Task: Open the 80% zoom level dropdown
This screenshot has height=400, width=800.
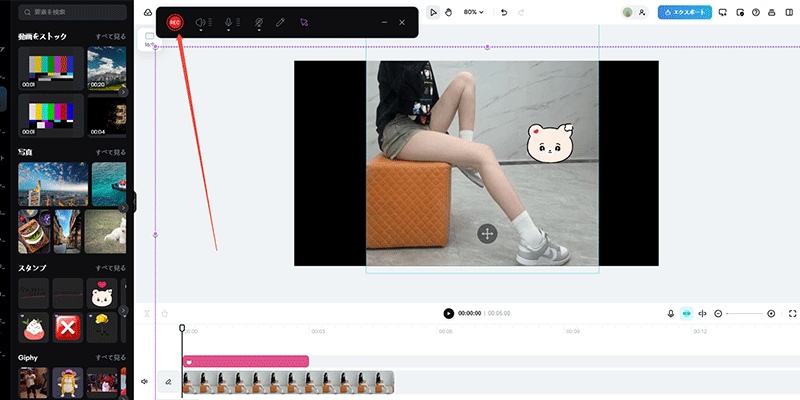Action: pyautogui.click(x=473, y=12)
